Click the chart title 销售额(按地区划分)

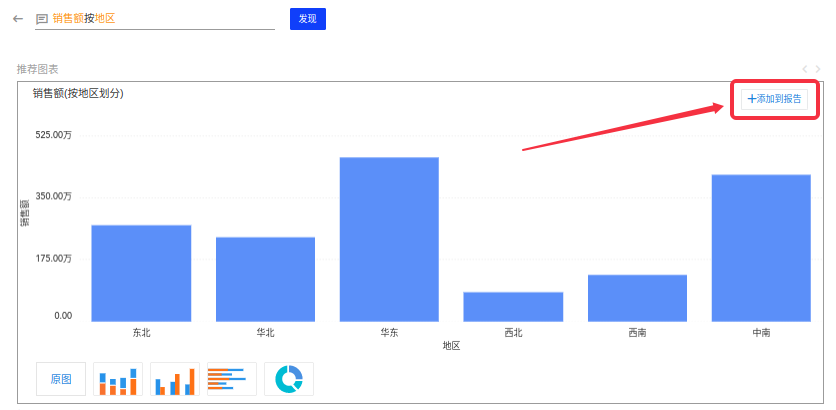[x=78, y=94]
